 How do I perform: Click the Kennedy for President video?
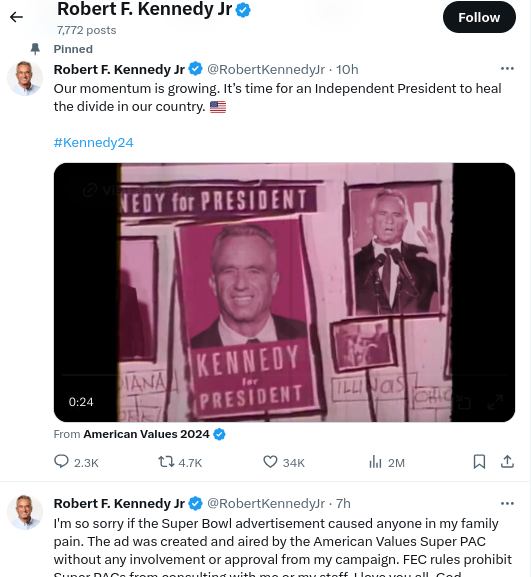[284, 292]
